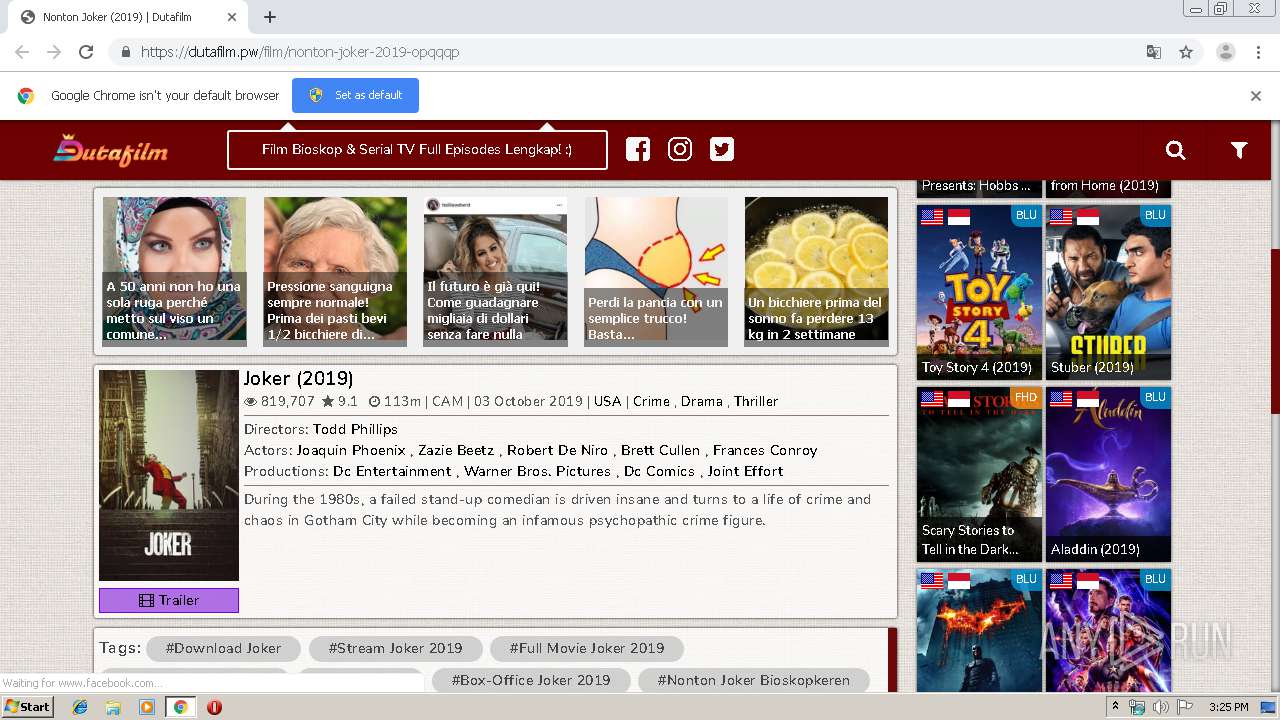Click actor Frances Conroy link
1280x720 pixels.
pyautogui.click(x=765, y=450)
